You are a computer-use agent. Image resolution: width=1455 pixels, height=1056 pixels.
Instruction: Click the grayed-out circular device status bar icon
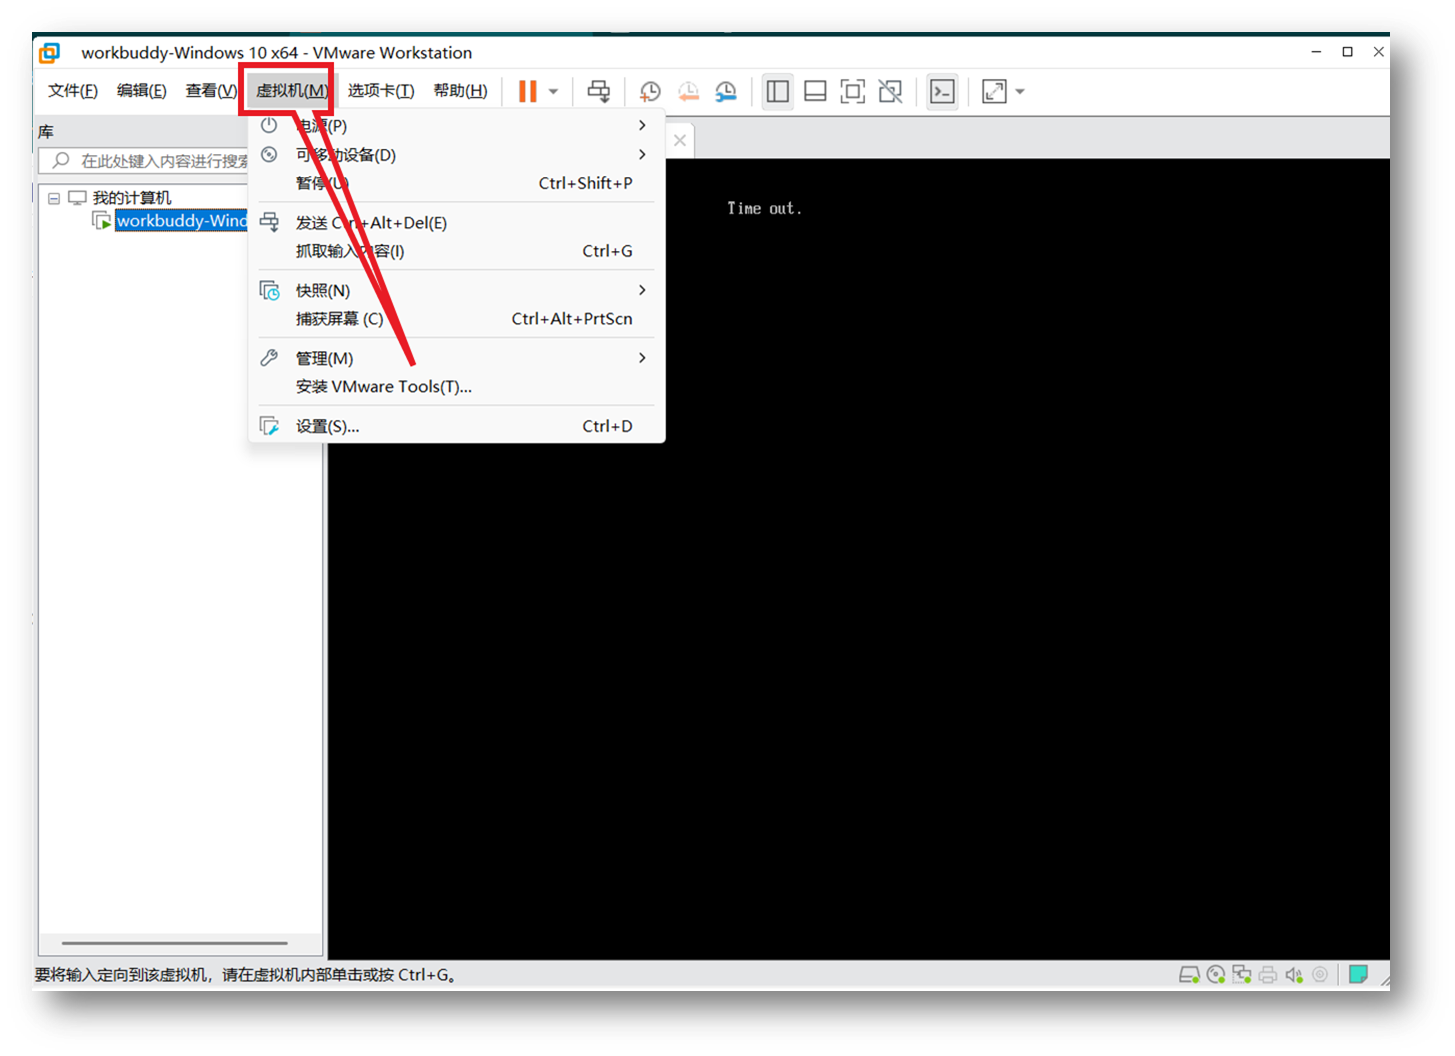pos(1320,974)
